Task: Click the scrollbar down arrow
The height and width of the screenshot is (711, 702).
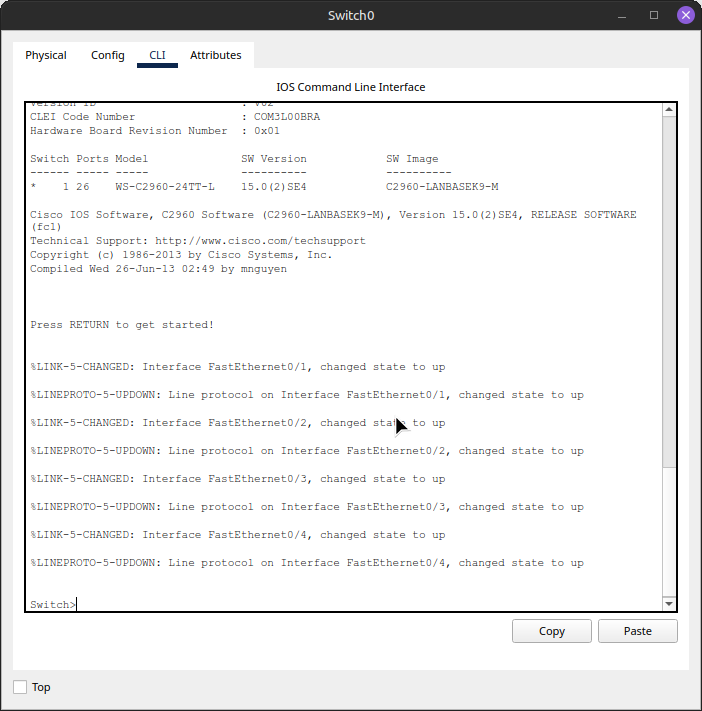Action: coord(669,604)
